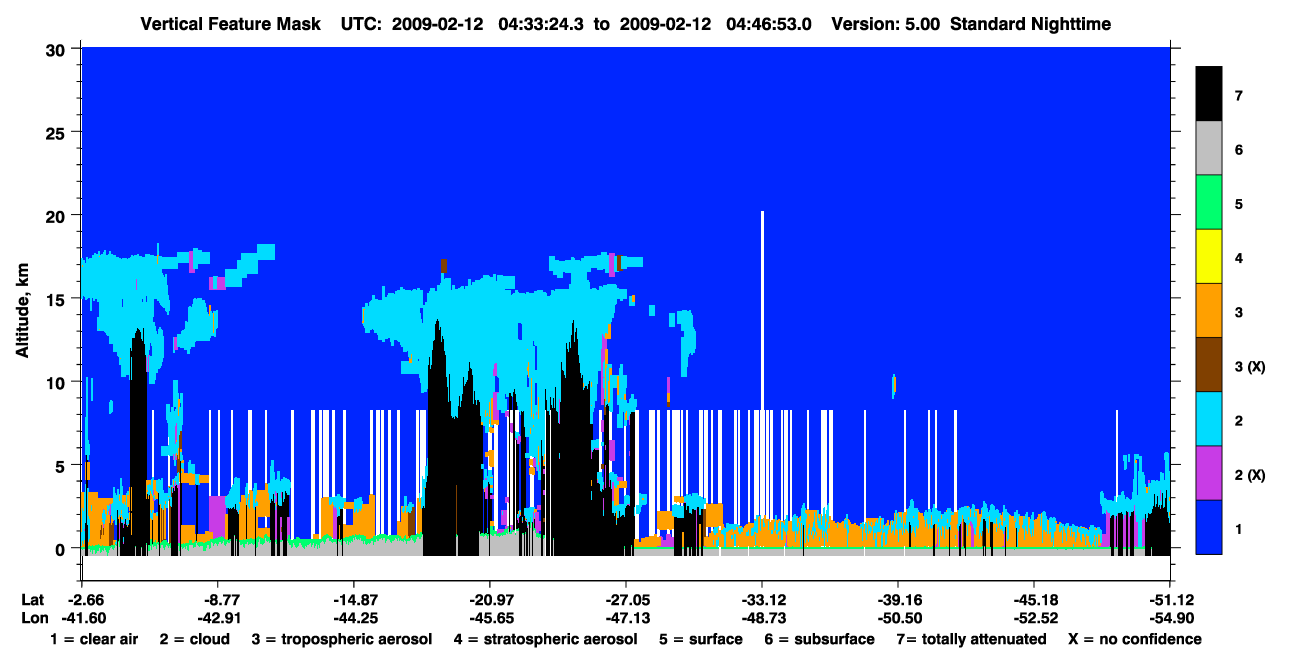Viewport: 1300px width, 667px height.
Task: Click the yellow color swatch labeled 4
Action: click(1209, 257)
